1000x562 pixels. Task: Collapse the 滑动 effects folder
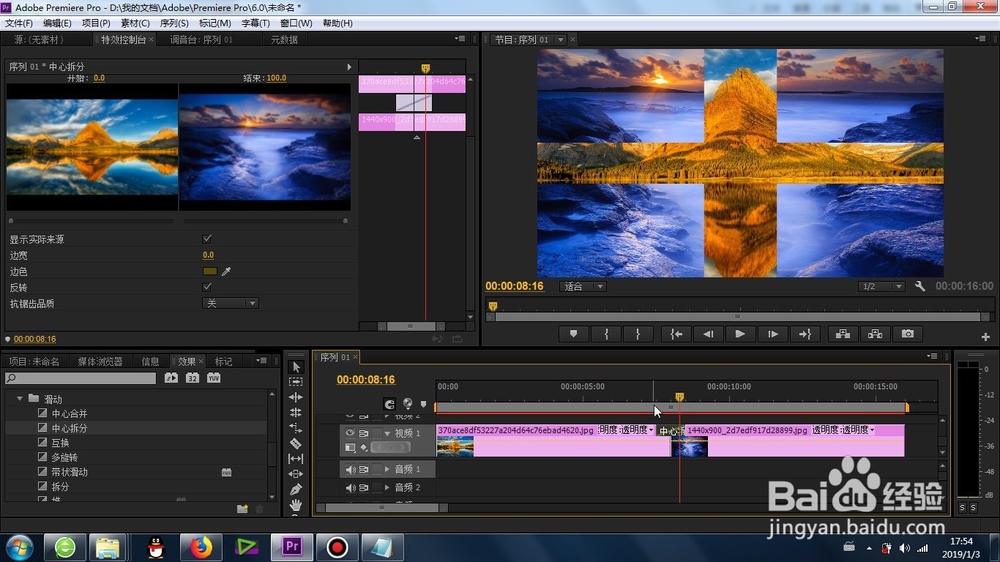pyautogui.click(x=20, y=399)
